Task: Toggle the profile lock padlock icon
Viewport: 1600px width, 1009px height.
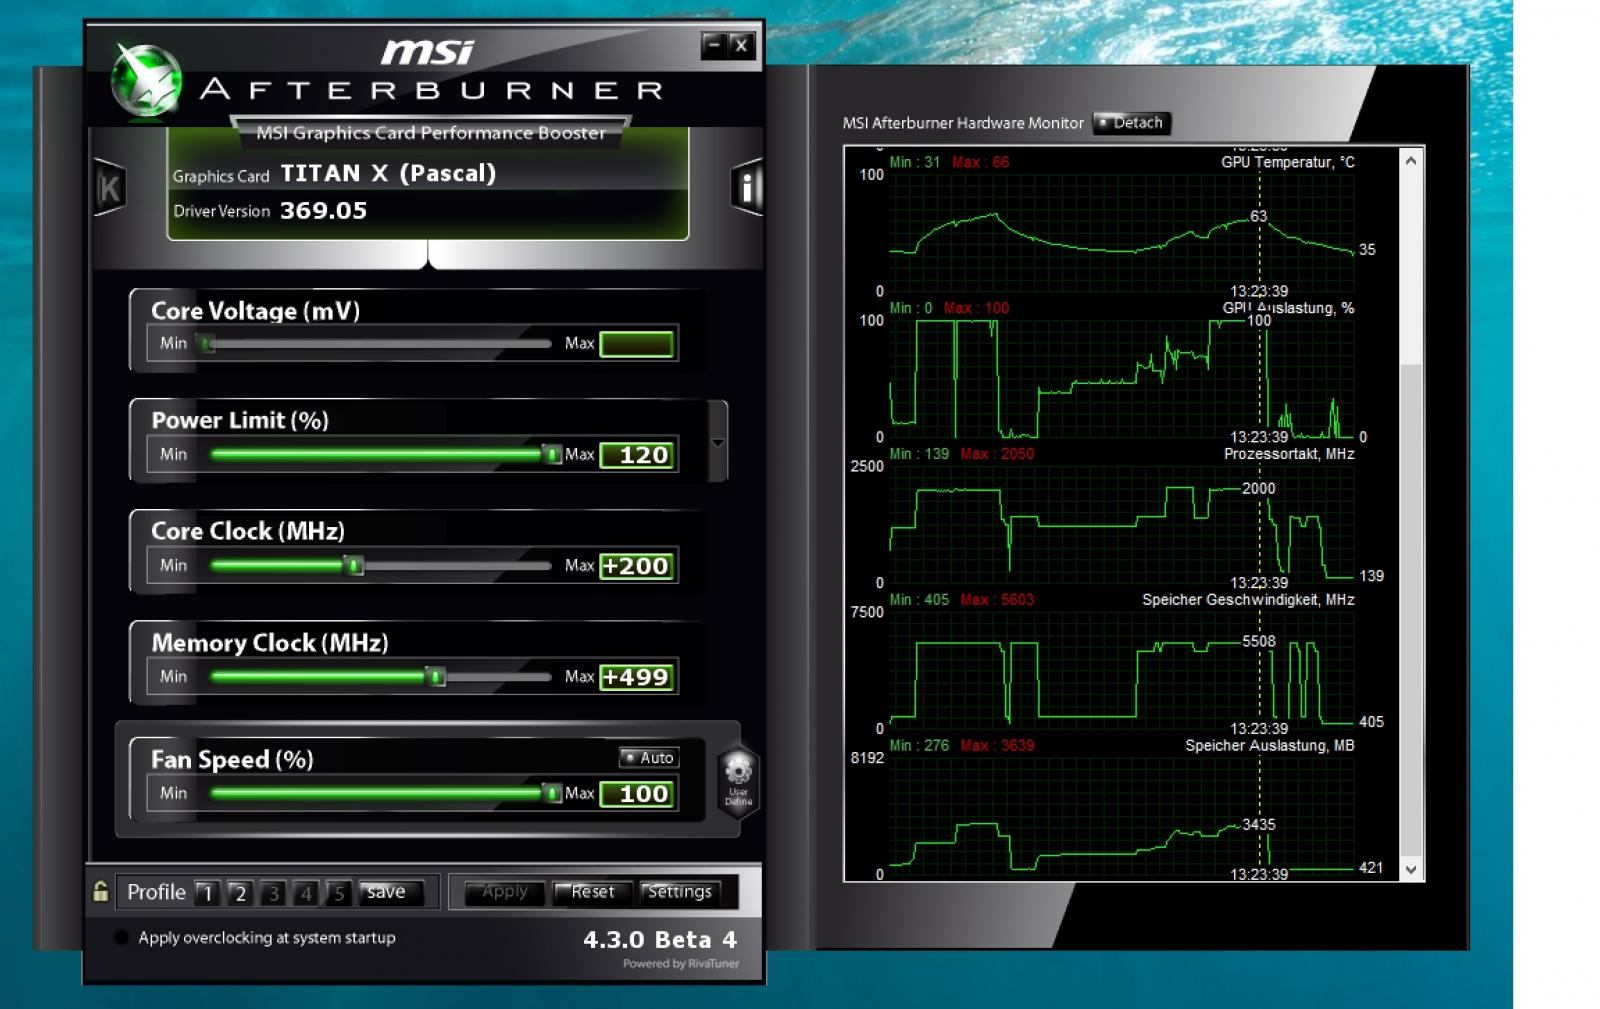Action: 100,891
